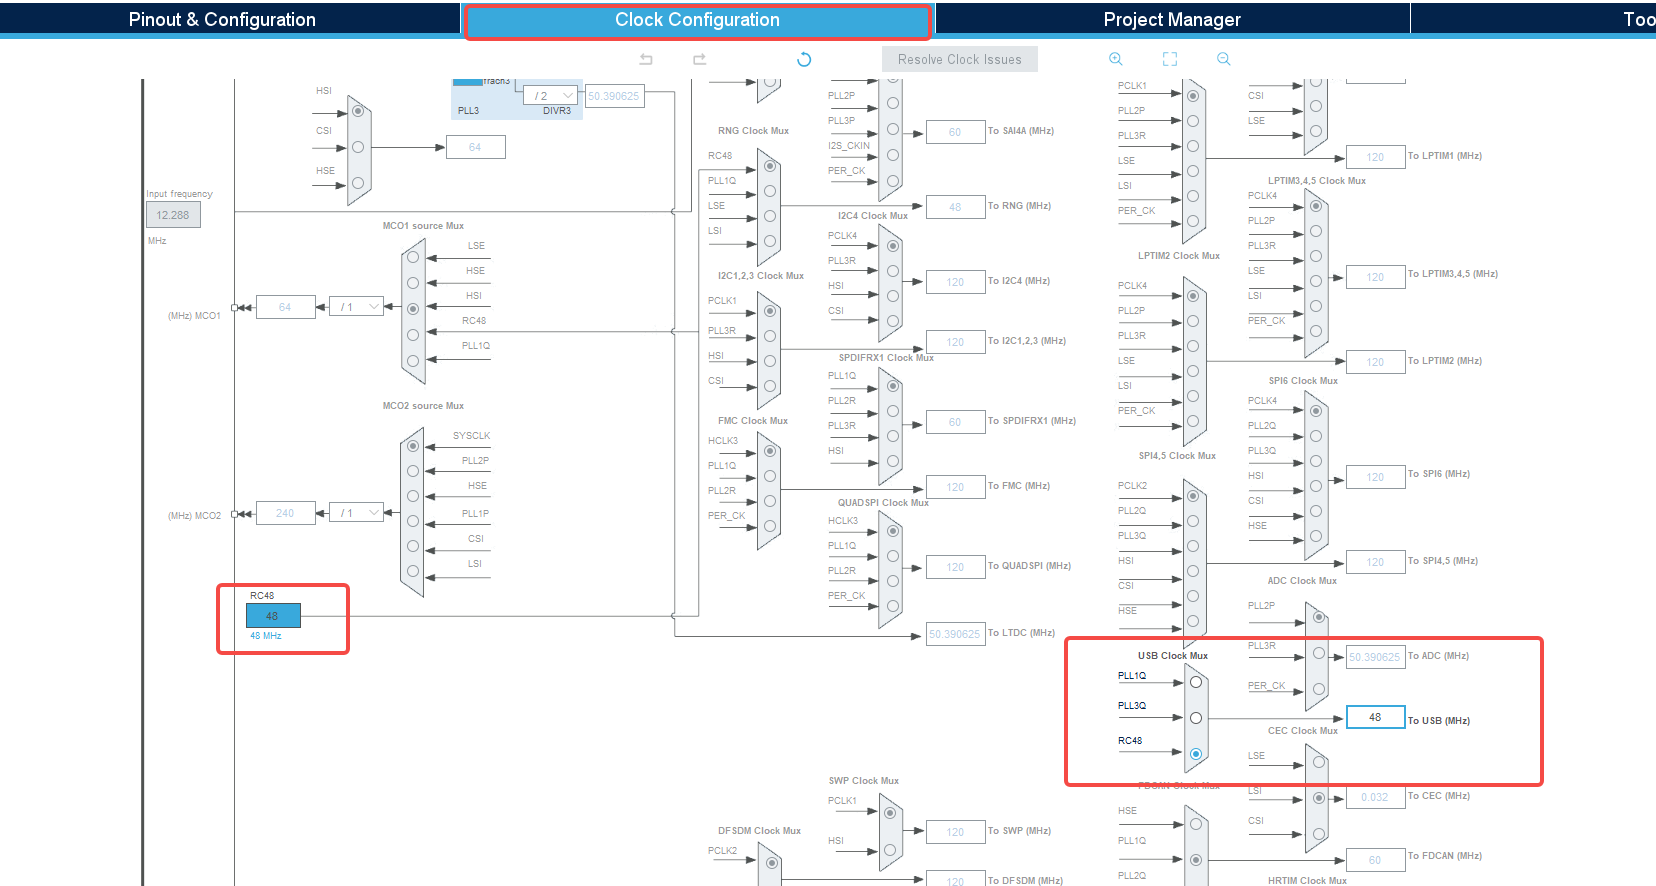Click the To LTDC 50.390625 value

click(954, 634)
